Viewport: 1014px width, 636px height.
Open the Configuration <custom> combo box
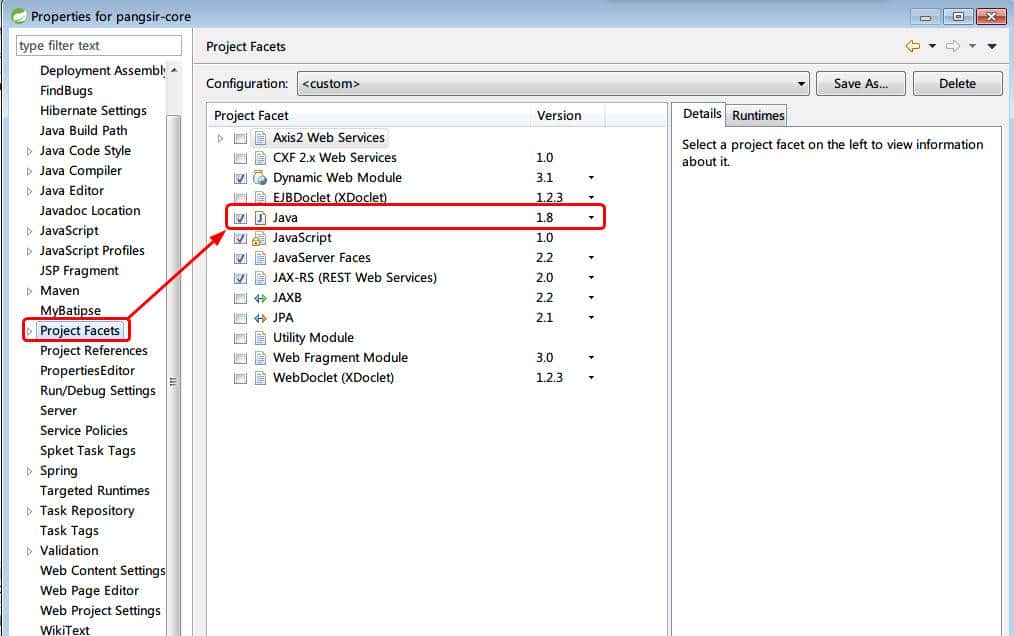[x=553, y=83]
